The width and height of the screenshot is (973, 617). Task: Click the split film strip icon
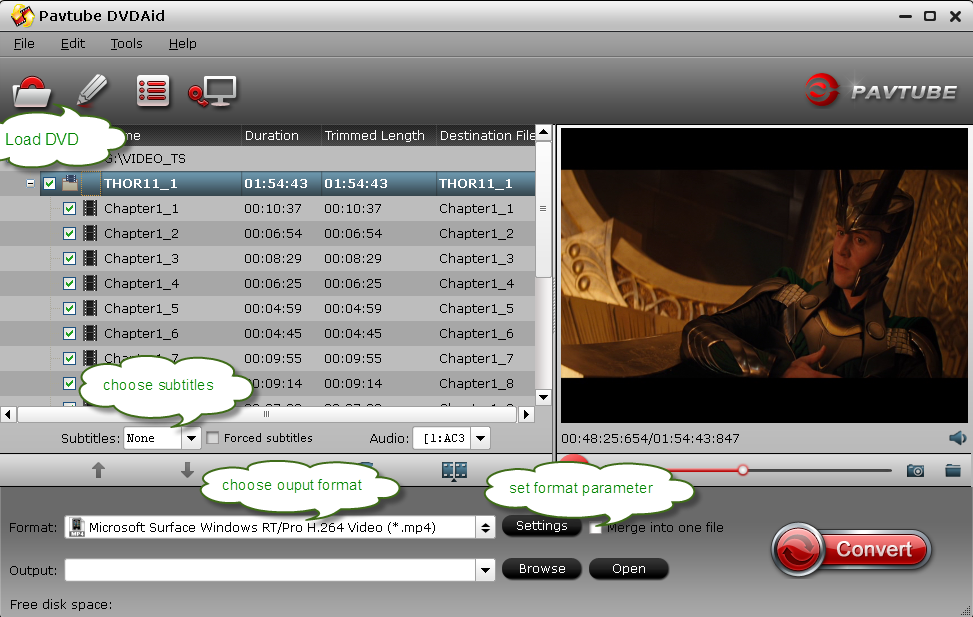coord(454,471)
